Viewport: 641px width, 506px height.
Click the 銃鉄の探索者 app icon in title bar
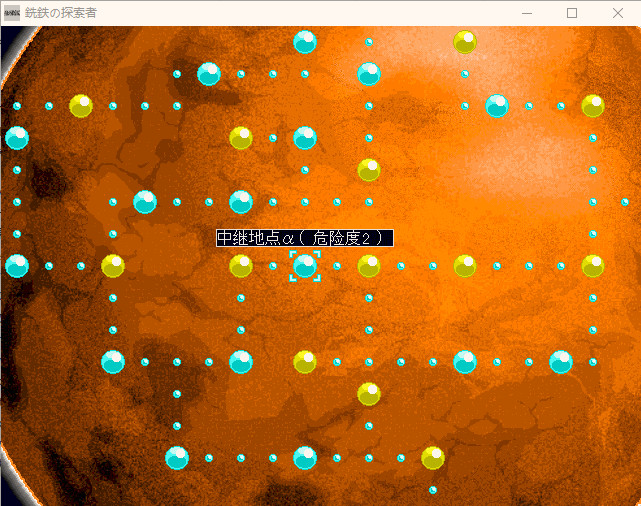click(x=13, y=13)
